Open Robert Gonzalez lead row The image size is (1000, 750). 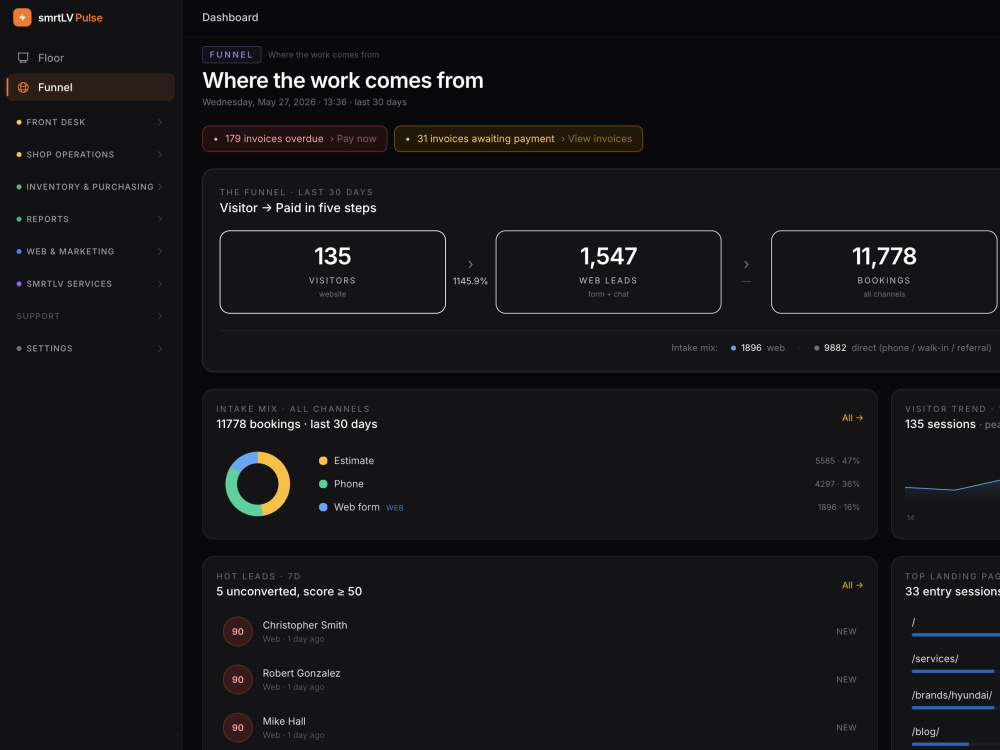click(540, 679)
